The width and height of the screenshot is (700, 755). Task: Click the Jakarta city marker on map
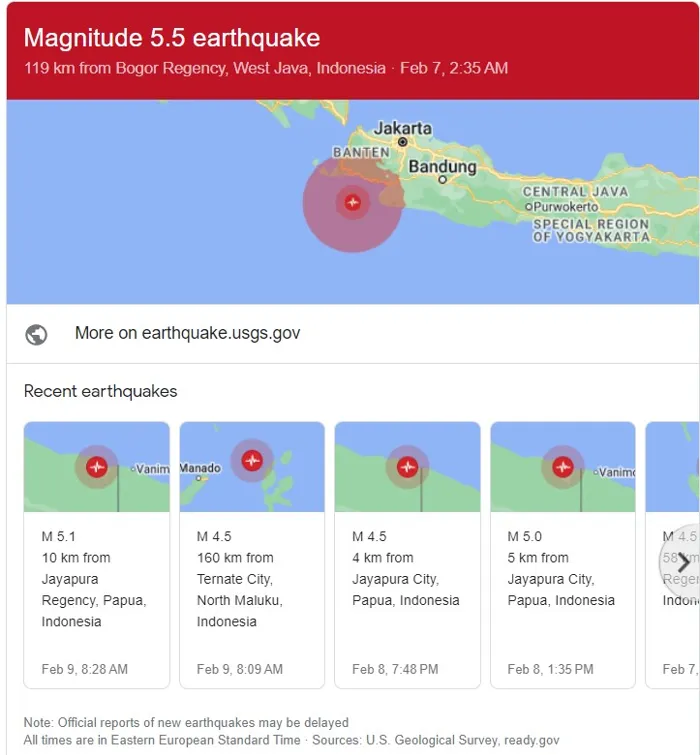402,142
